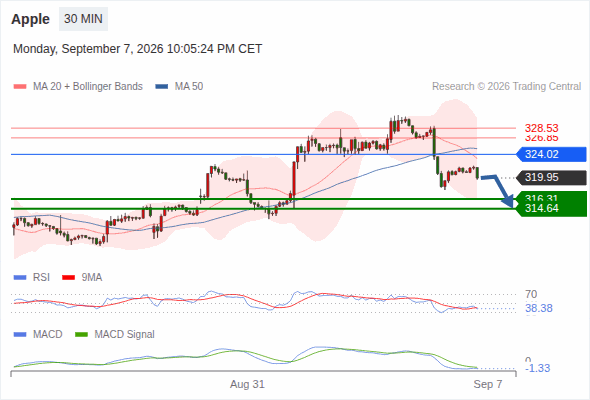Viewport: 590px width, 400px height.
Task: Click the chart timestamp date text
Action: coord(137,49)
